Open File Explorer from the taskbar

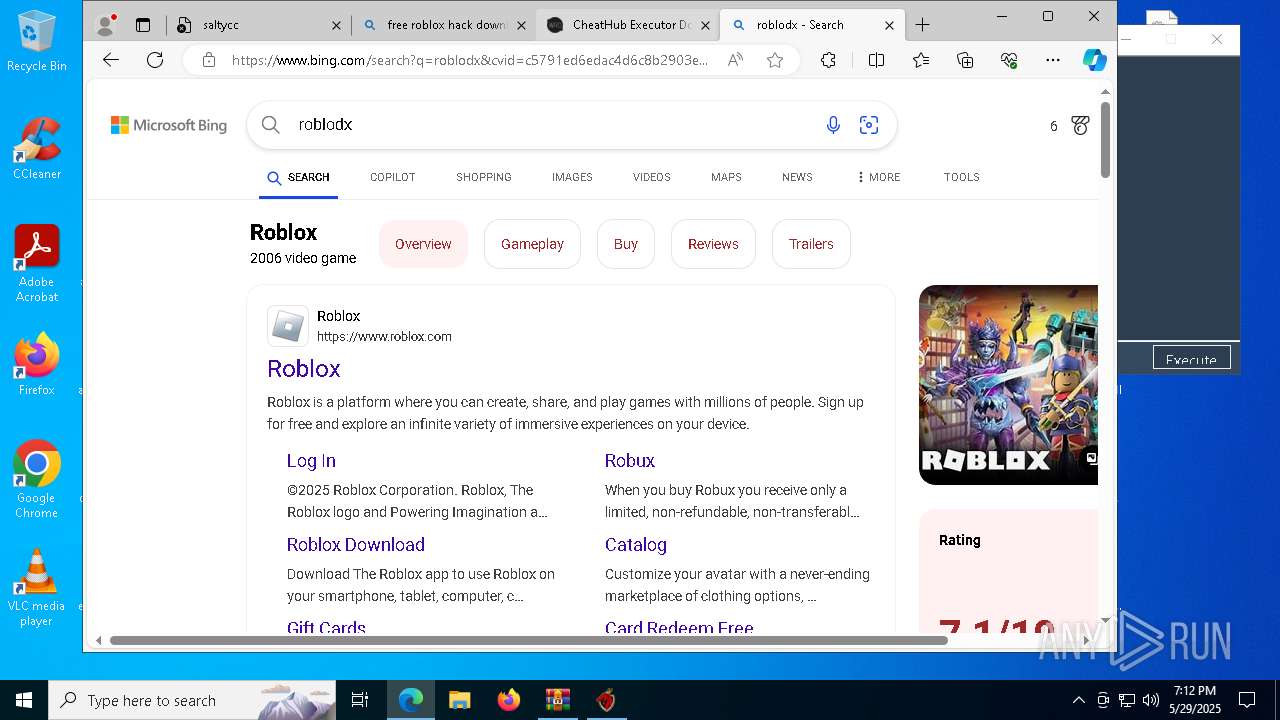coord(459,700)
